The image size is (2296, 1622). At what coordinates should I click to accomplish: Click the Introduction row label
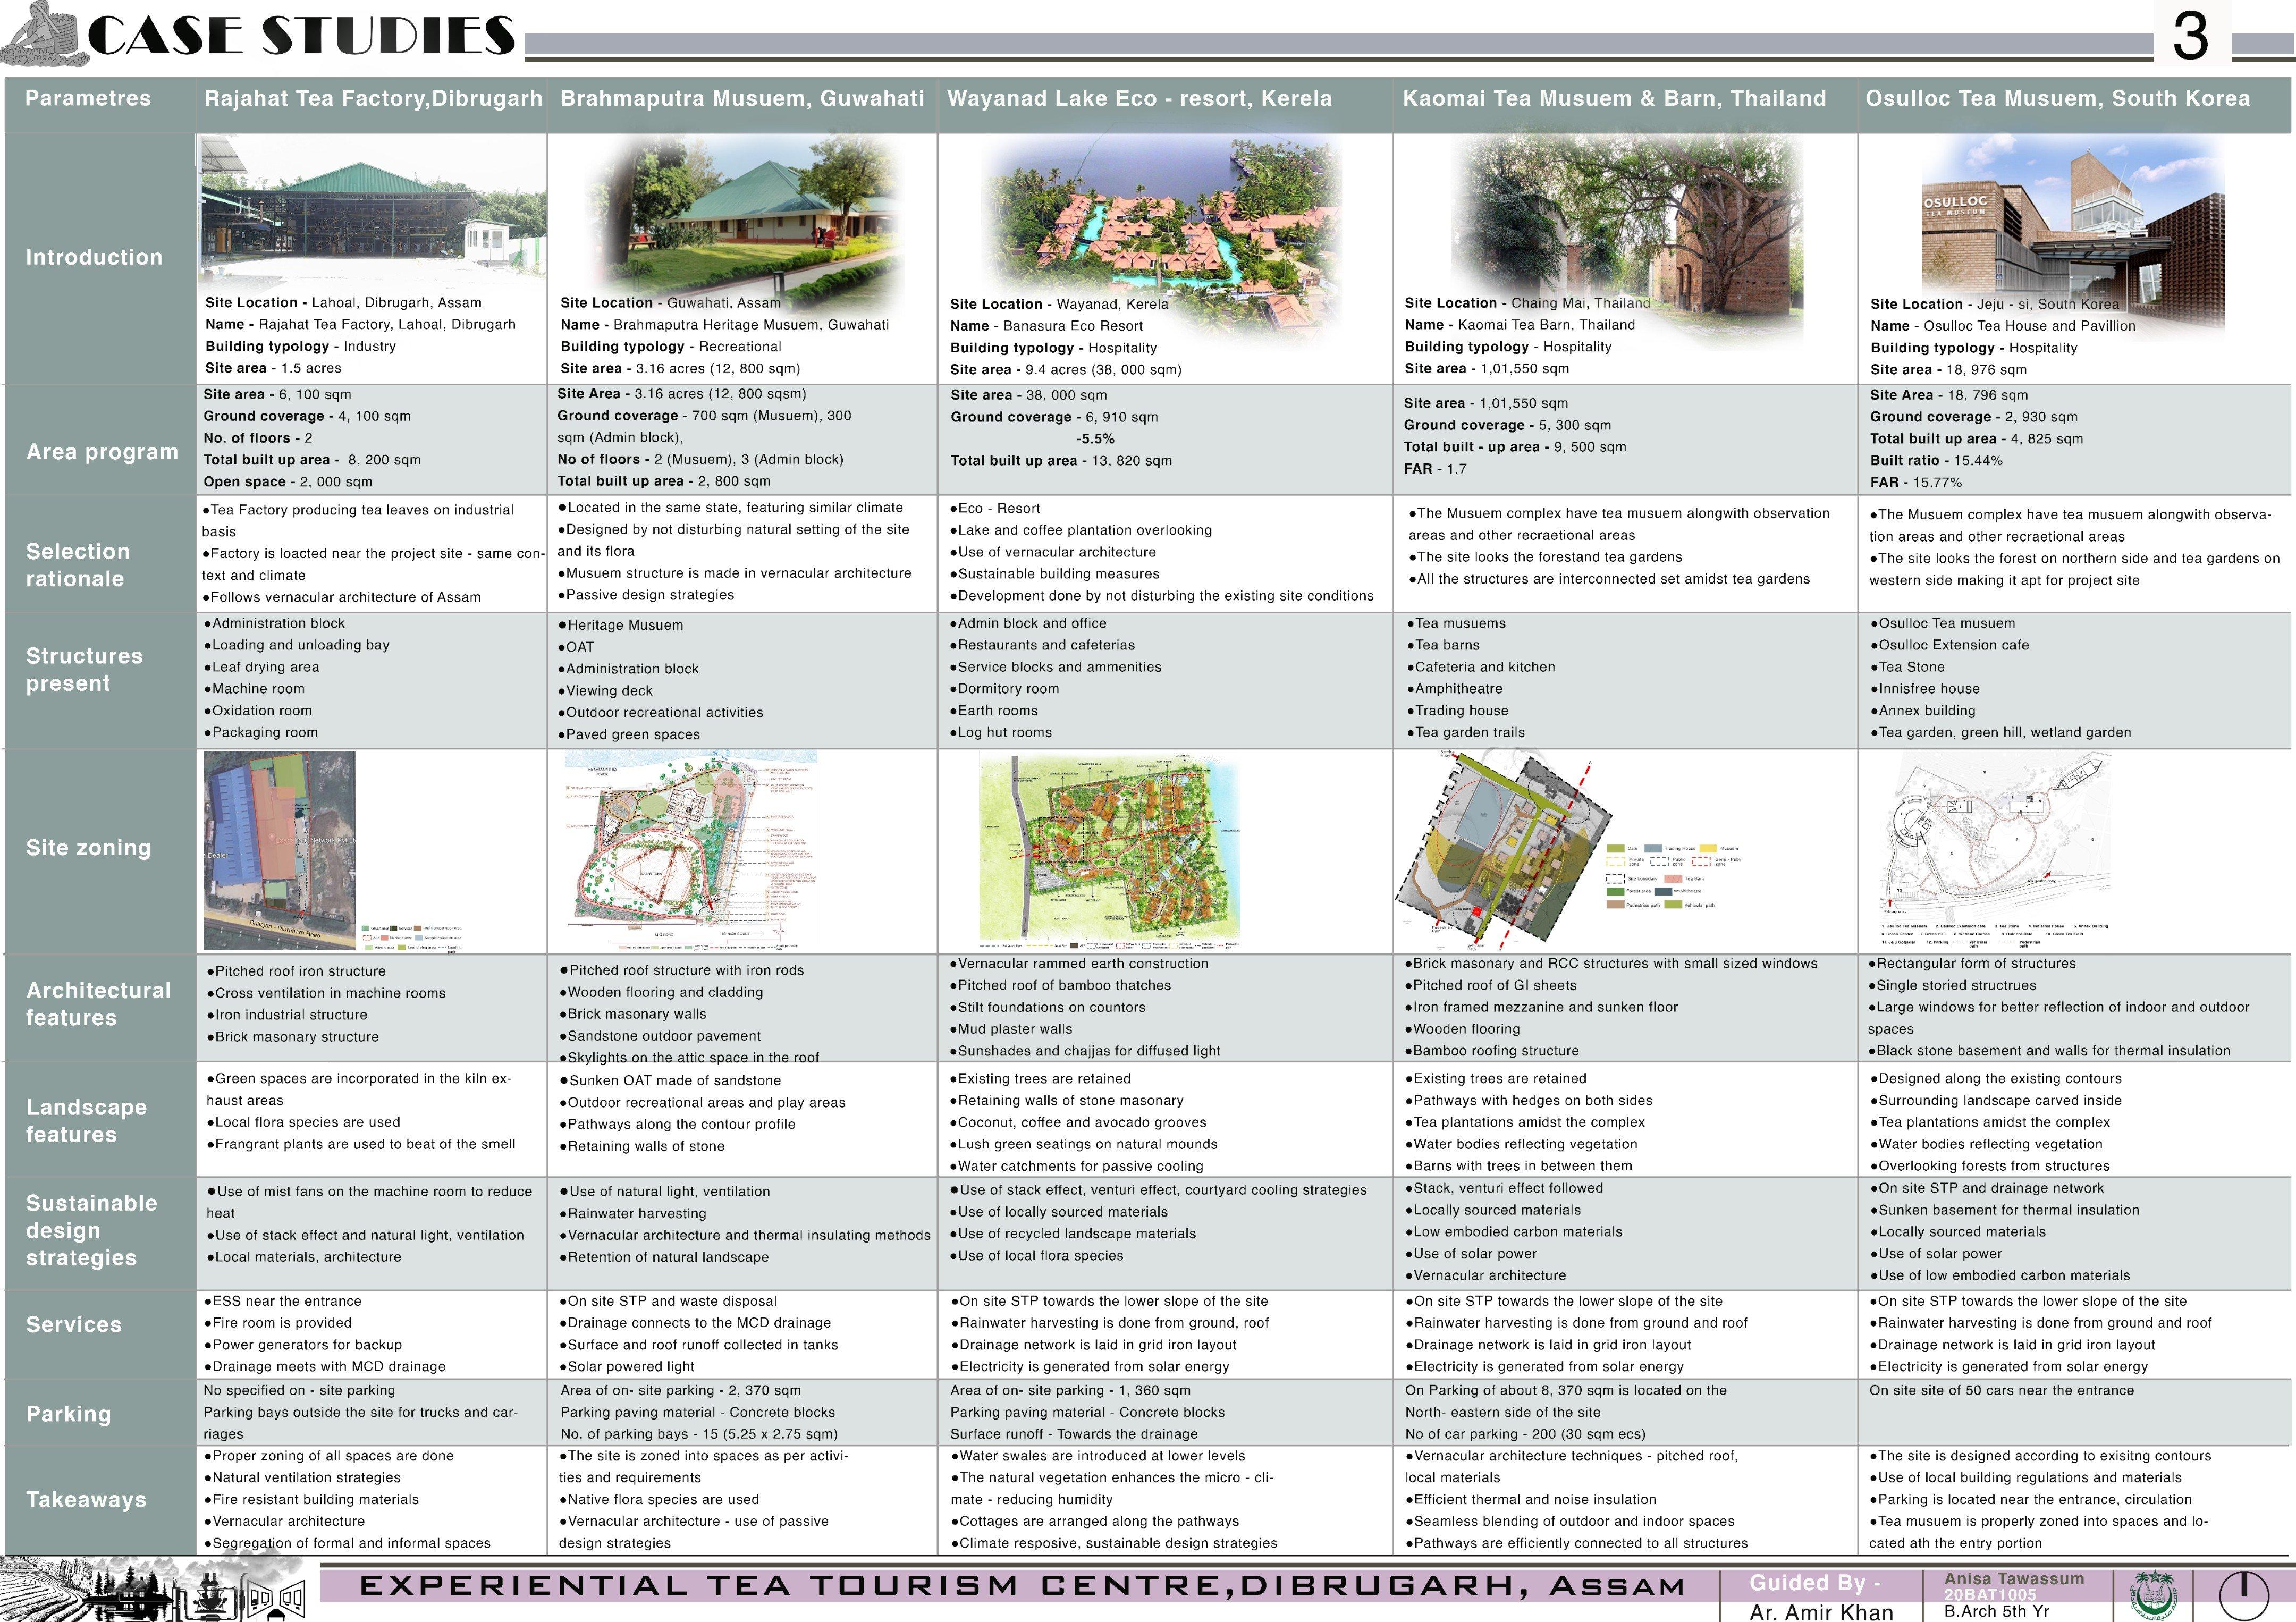(x=94, y=257)
